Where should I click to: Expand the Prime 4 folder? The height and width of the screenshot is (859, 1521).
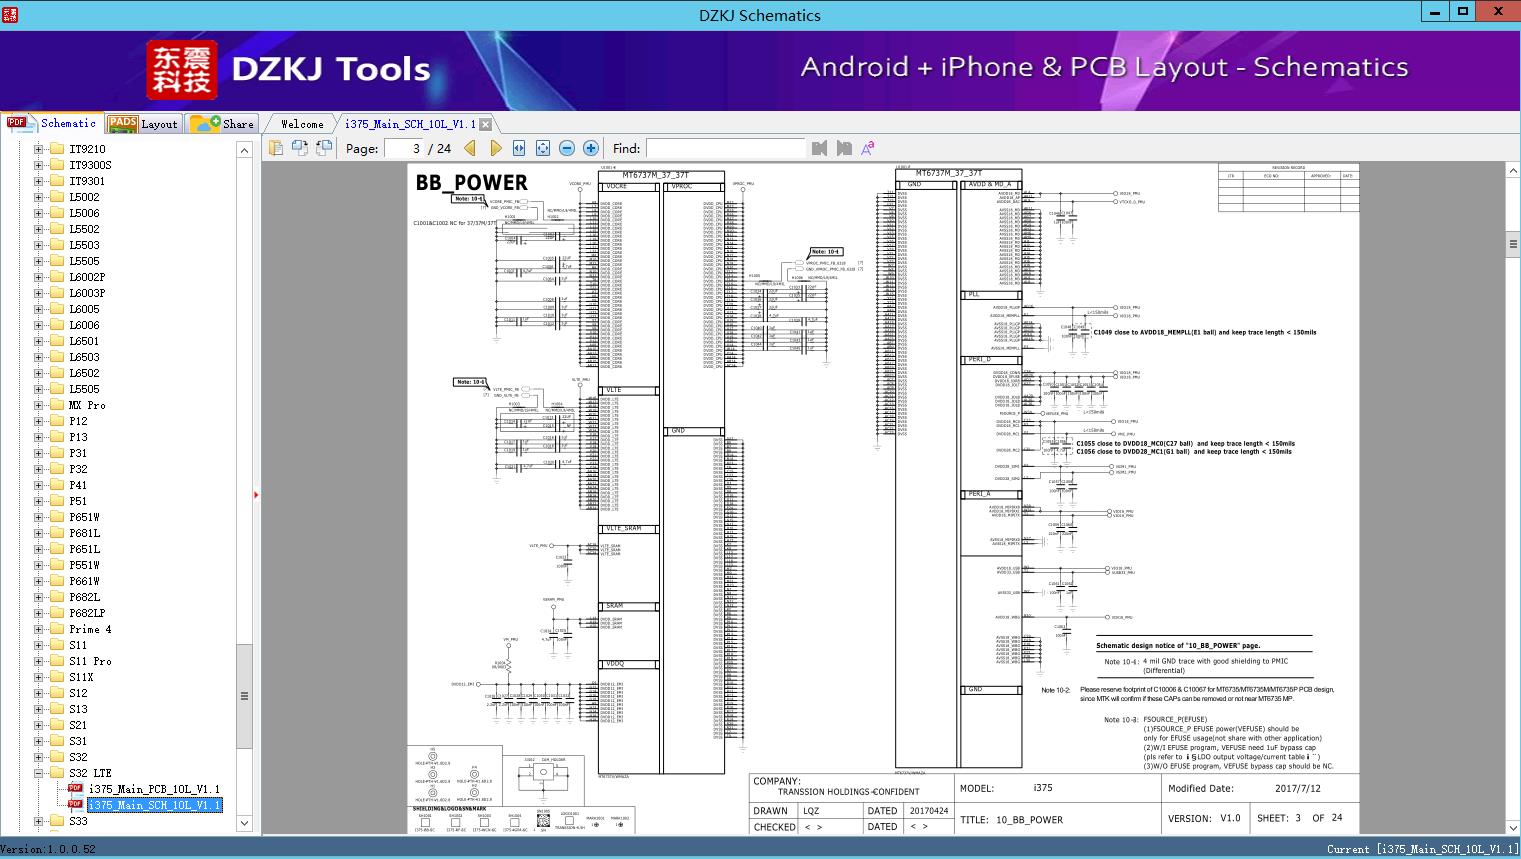pos(39,629)
